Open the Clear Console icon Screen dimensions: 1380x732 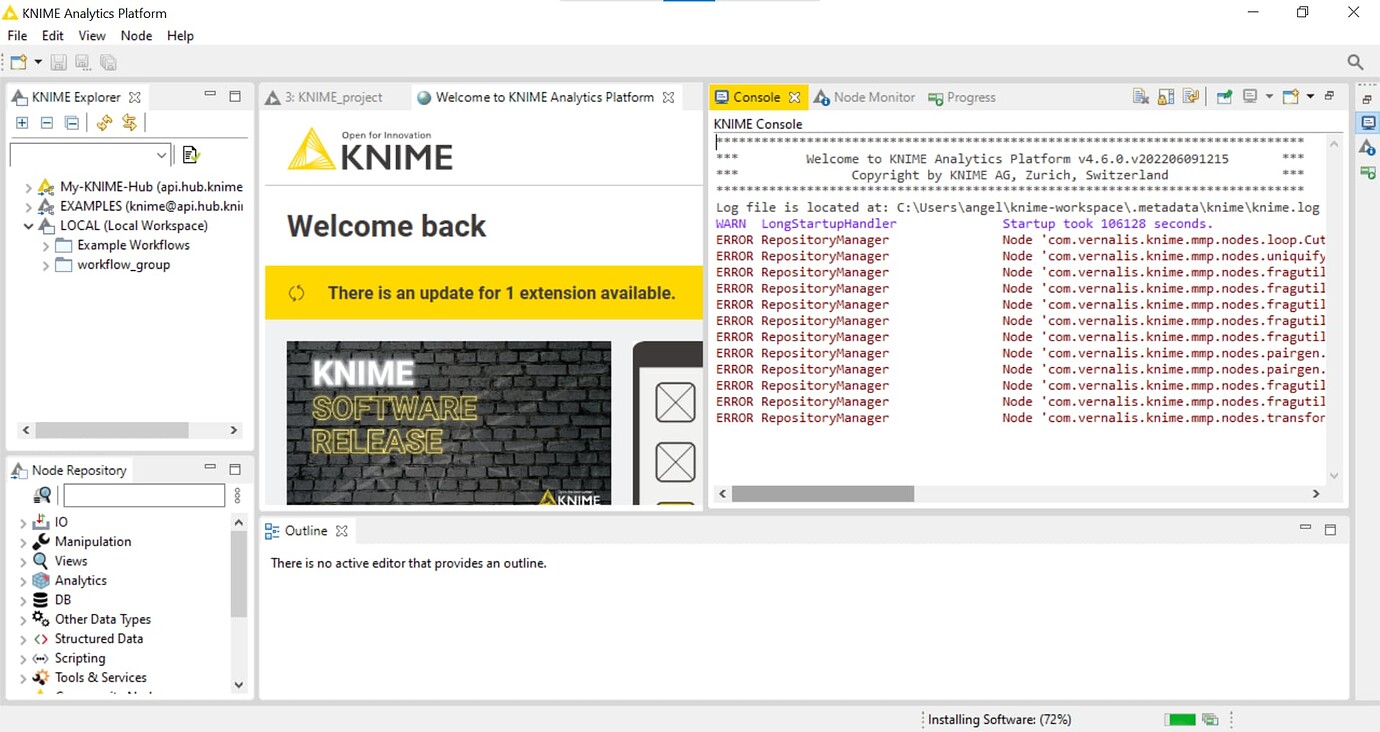[1141, 96]
